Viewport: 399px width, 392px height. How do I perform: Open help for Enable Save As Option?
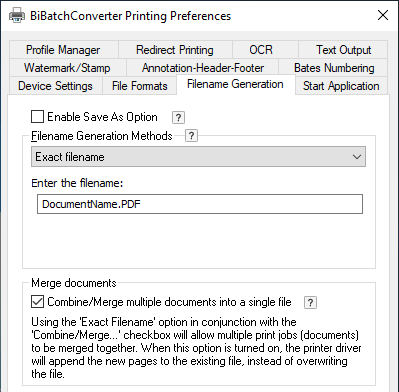178,117
